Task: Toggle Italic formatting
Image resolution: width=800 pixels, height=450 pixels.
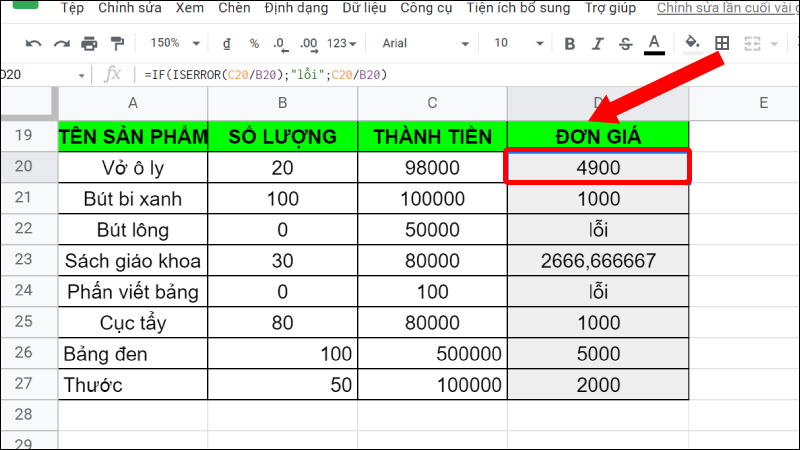Action: (x=598, y=44)
